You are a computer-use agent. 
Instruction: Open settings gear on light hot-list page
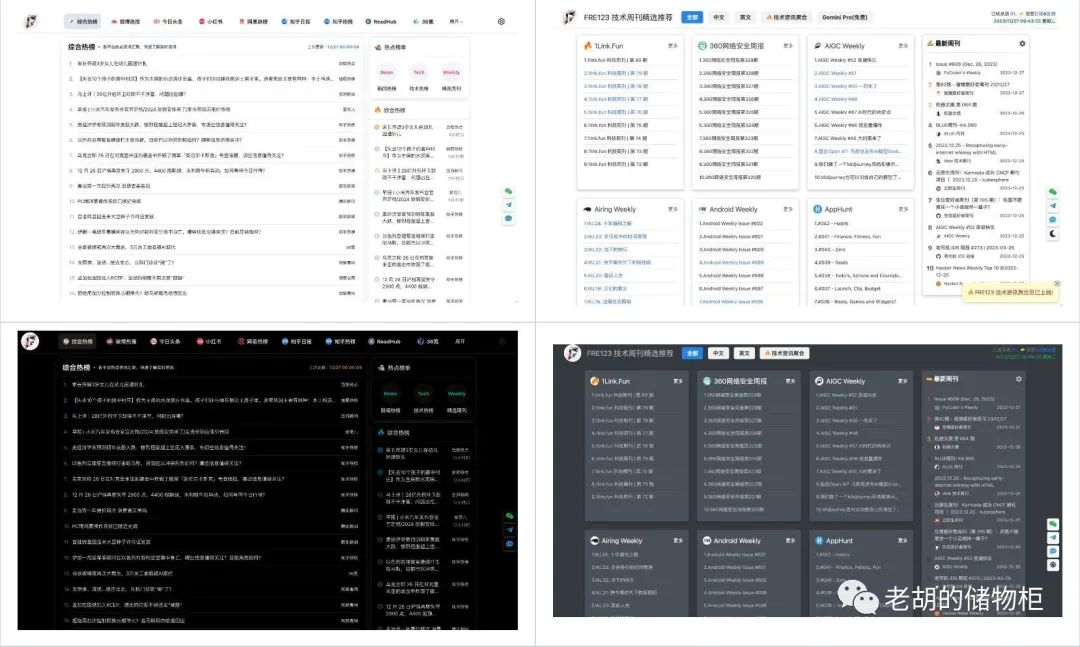tap(501, 21)
